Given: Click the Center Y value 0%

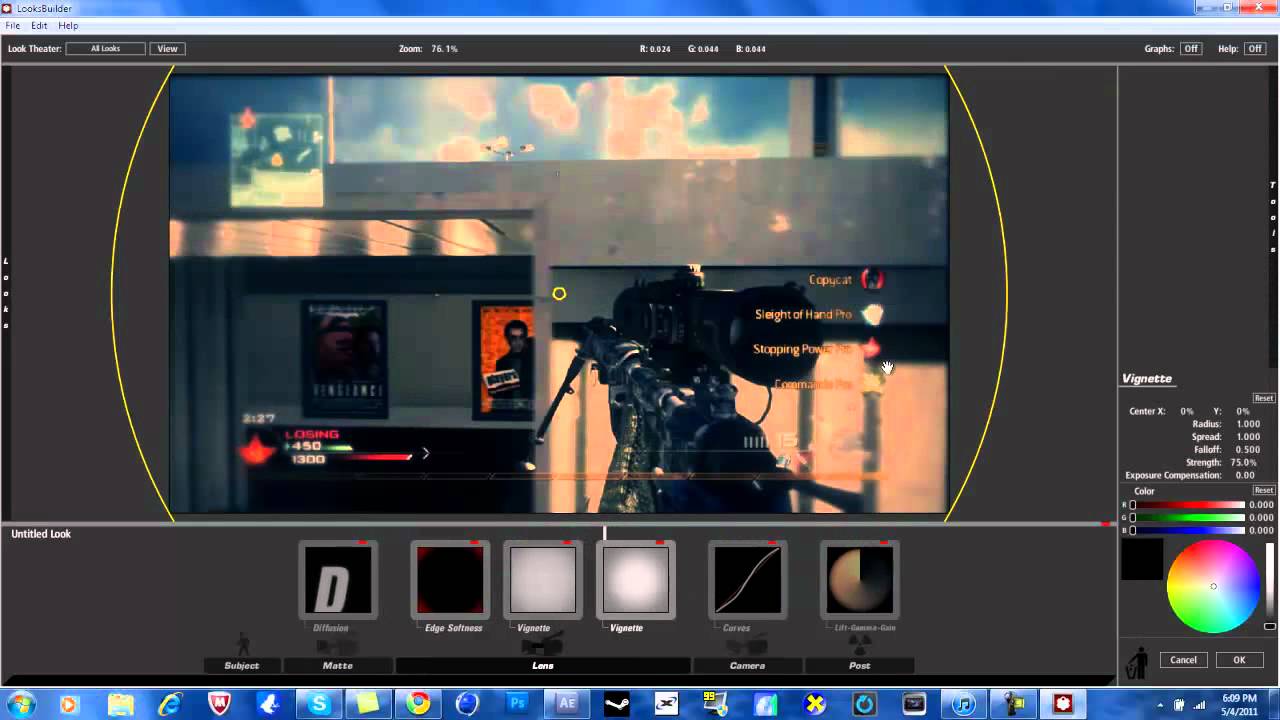Looking at the screenshot, I should click(1243, 411).
